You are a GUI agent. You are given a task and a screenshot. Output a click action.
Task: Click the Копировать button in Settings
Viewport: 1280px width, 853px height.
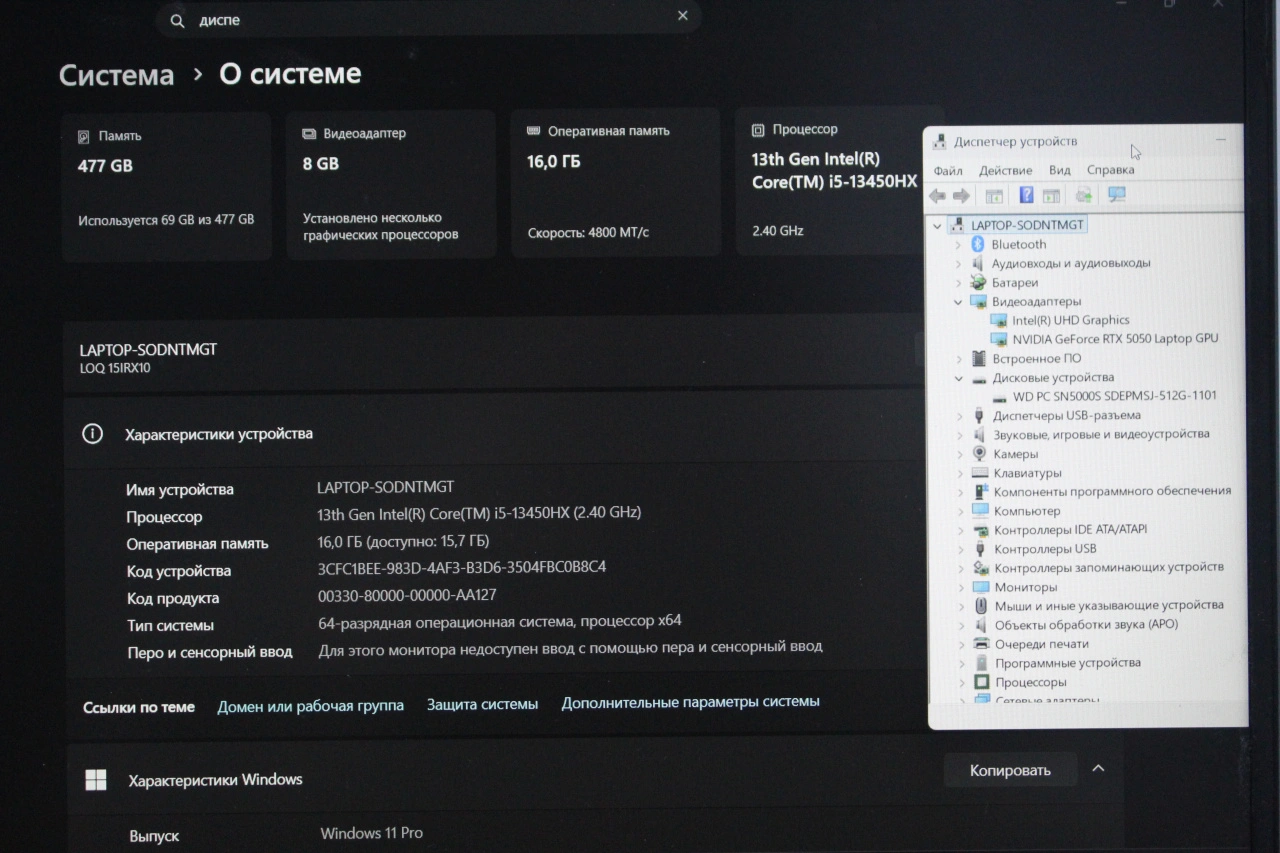tap(1010, 770)
